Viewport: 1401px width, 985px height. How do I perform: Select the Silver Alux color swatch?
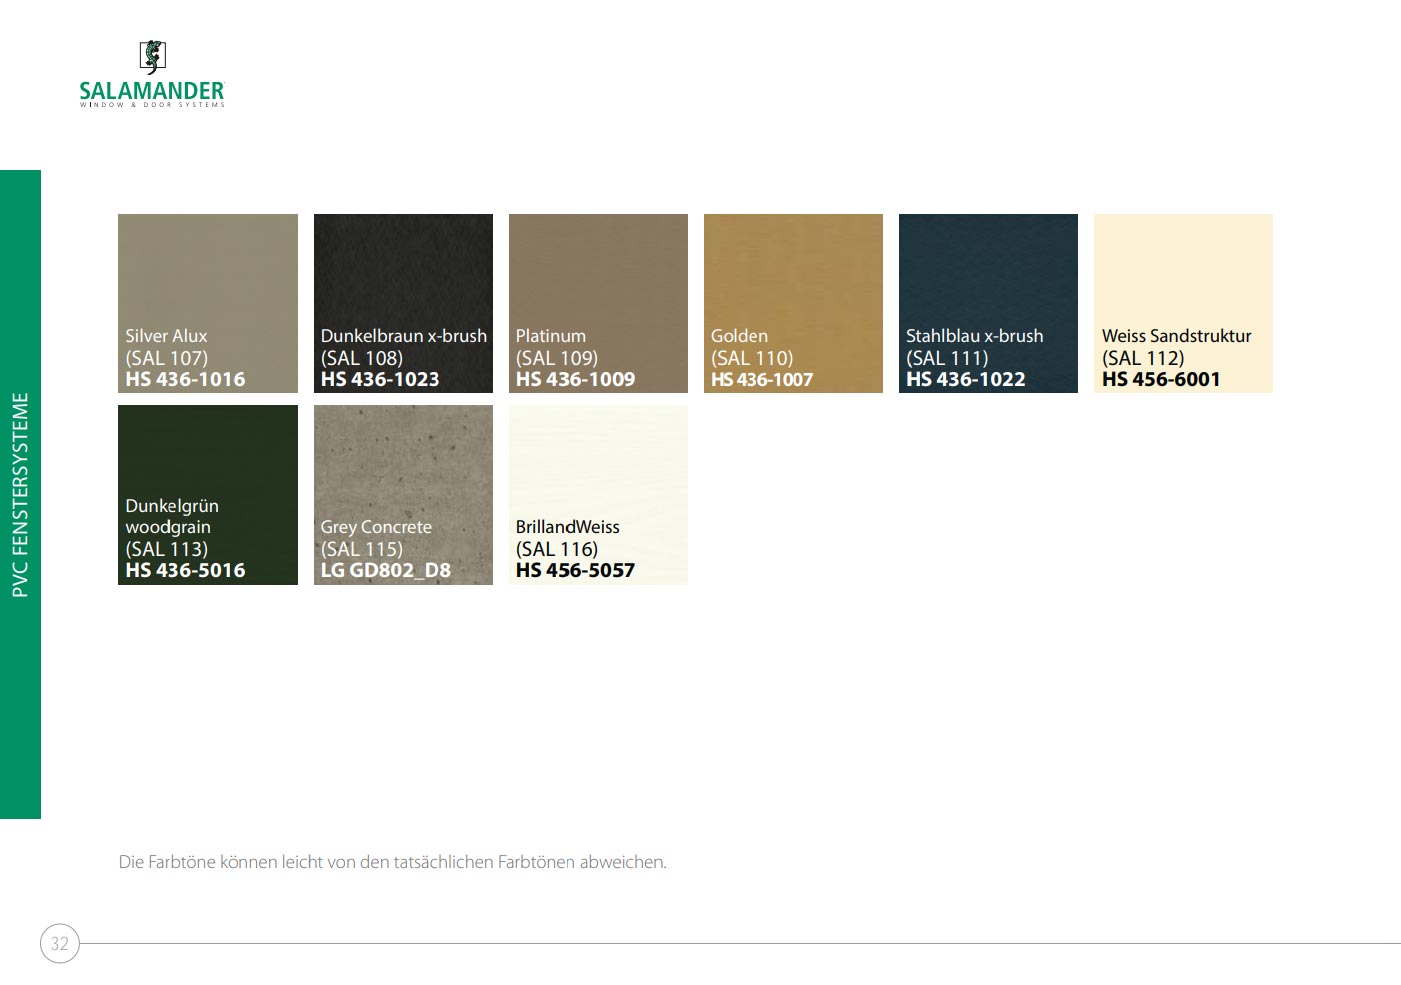(x=208, y=303)
